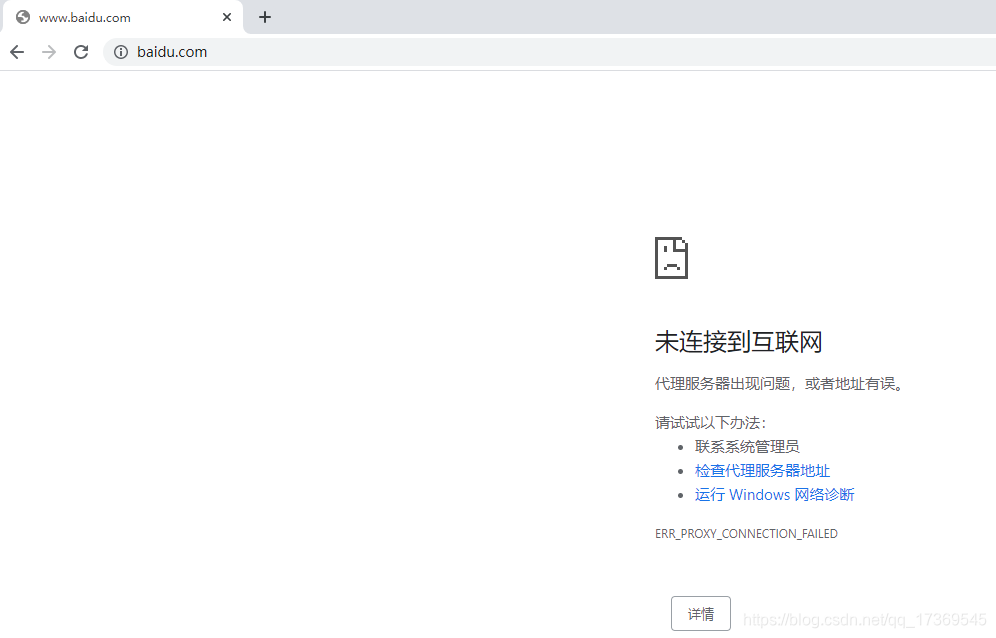Click the text 请试试以下办法：

pyautogui.click(x=711, y=423)
